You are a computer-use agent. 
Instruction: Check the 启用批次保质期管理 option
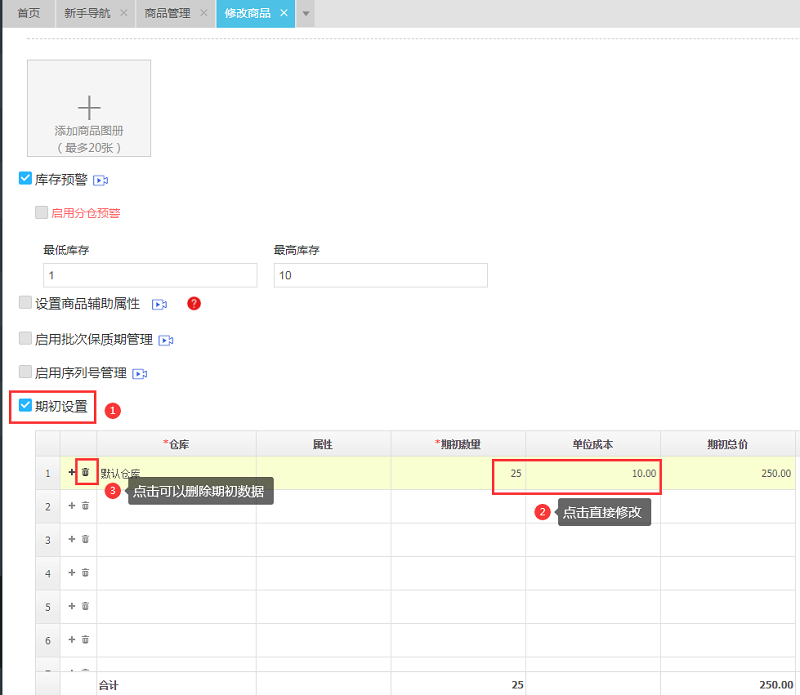26,339
